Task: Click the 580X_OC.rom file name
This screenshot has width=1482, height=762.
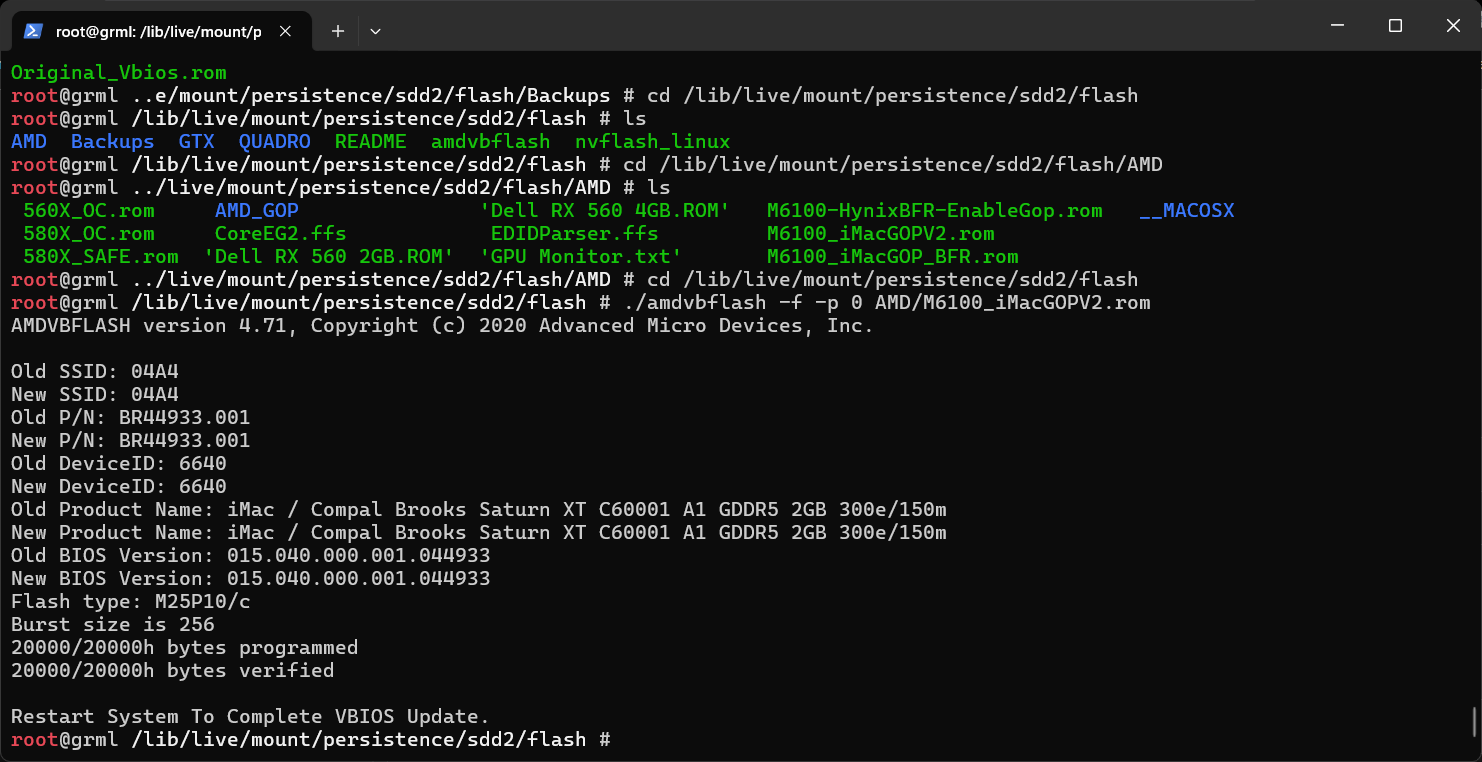Action: [89, 234]
